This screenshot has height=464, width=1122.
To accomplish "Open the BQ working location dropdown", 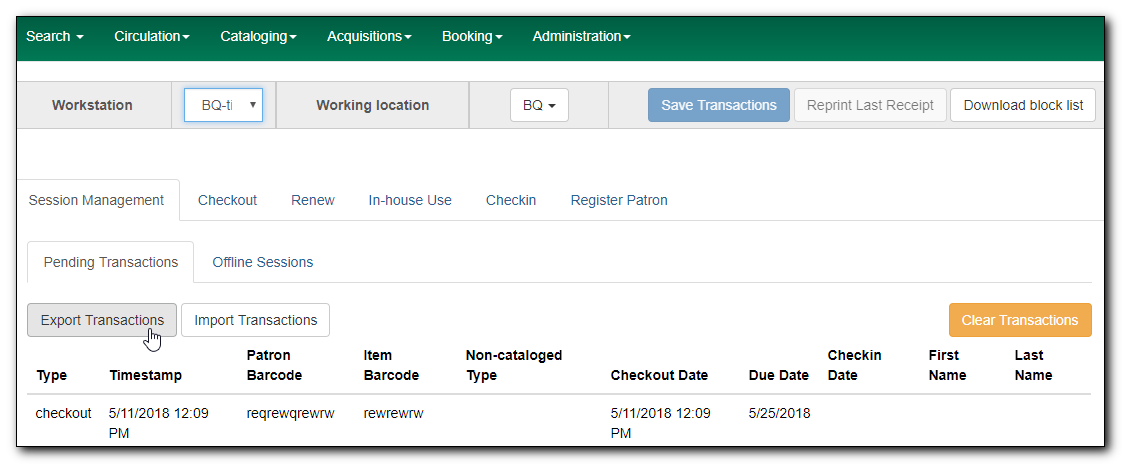I will point(539,105).
